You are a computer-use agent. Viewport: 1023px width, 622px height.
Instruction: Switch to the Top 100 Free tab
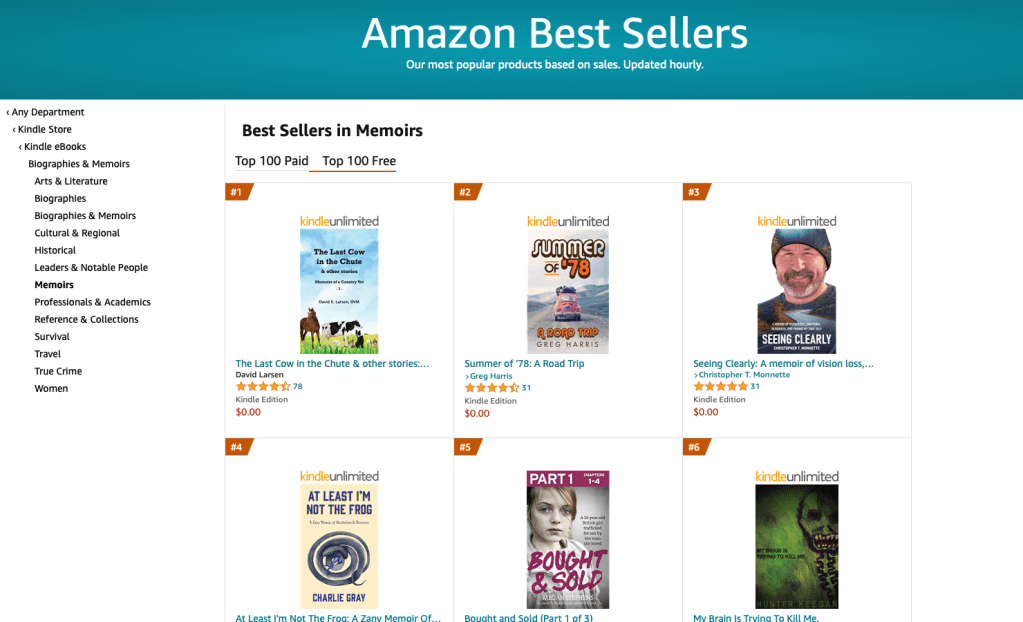coord(359,161)
